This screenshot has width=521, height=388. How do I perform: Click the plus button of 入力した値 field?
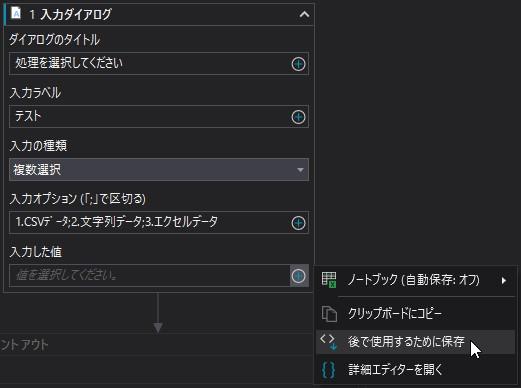click(x=299, y=276)
